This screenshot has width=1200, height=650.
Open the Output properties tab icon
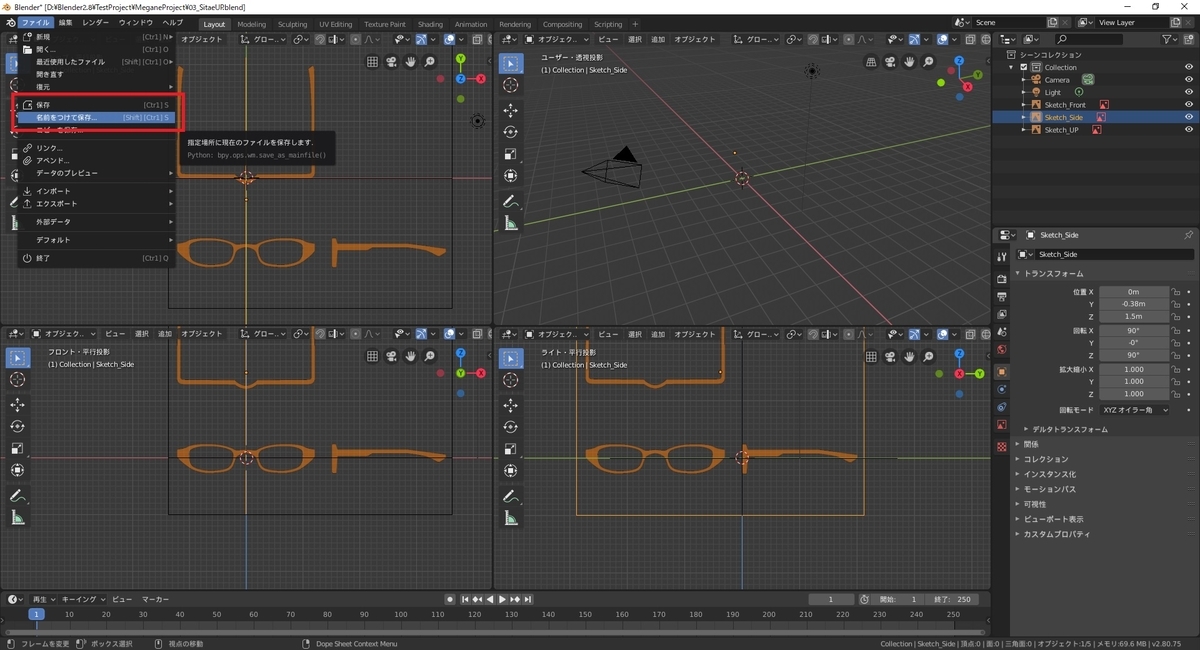point(1002,296)
